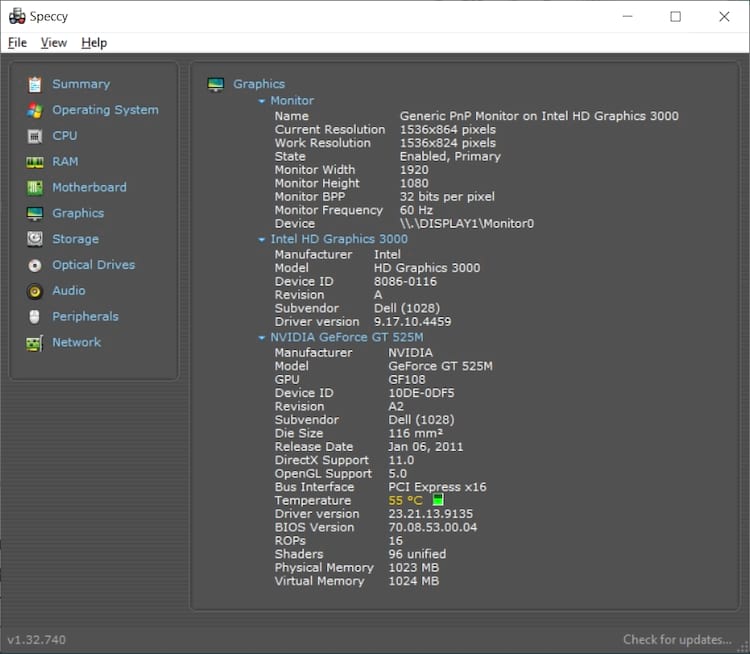
Task: Click the Operating System Windows flag icon
Action: pos(34,110)
